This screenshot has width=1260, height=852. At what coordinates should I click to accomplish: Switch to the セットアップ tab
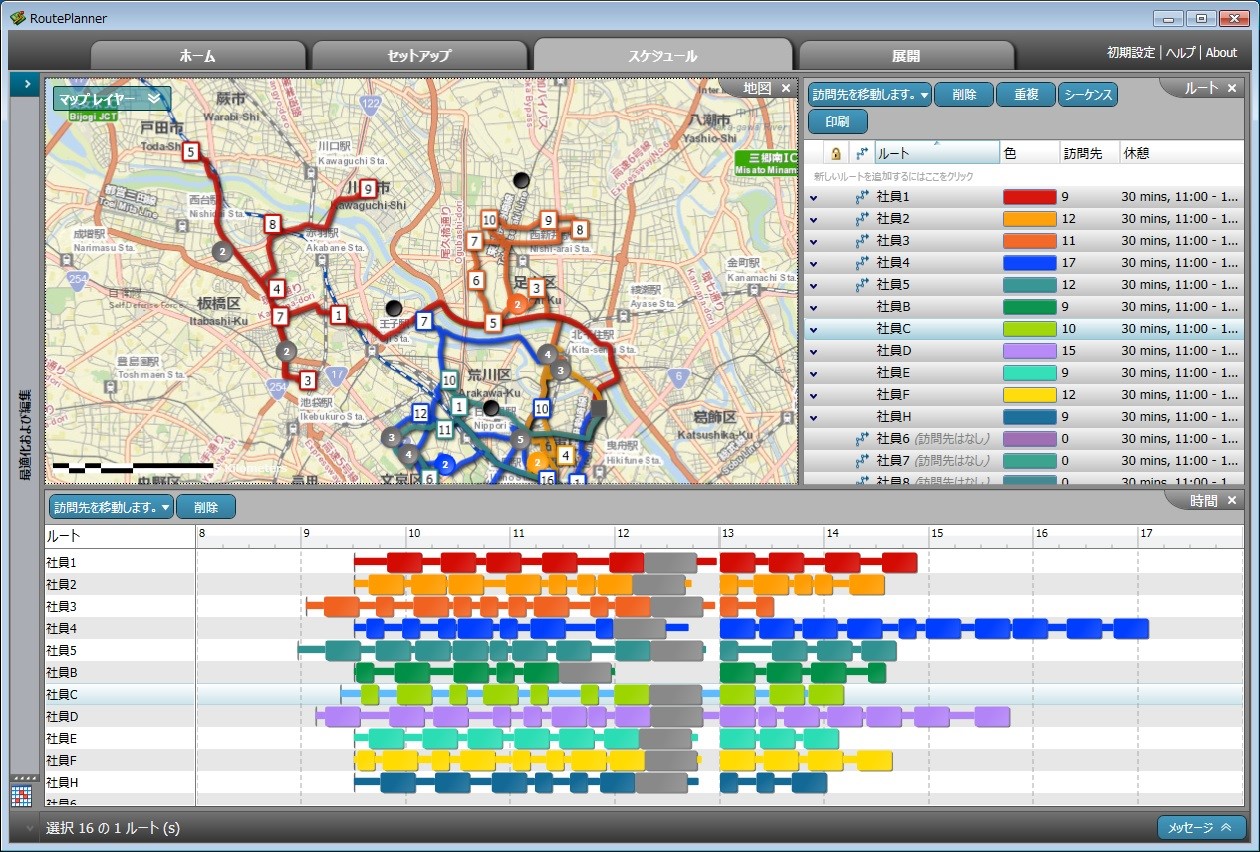pyautogui.click(x=419, y=56)
